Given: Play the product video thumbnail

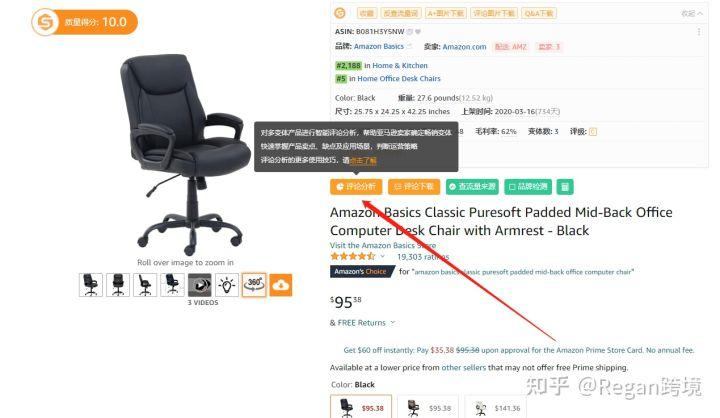Looking at the screenshot, I should point(200,285).
